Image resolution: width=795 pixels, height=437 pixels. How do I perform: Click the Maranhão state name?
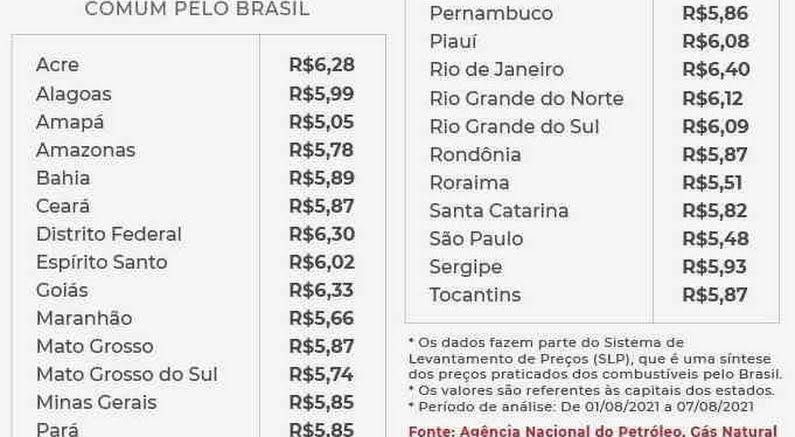84,318
